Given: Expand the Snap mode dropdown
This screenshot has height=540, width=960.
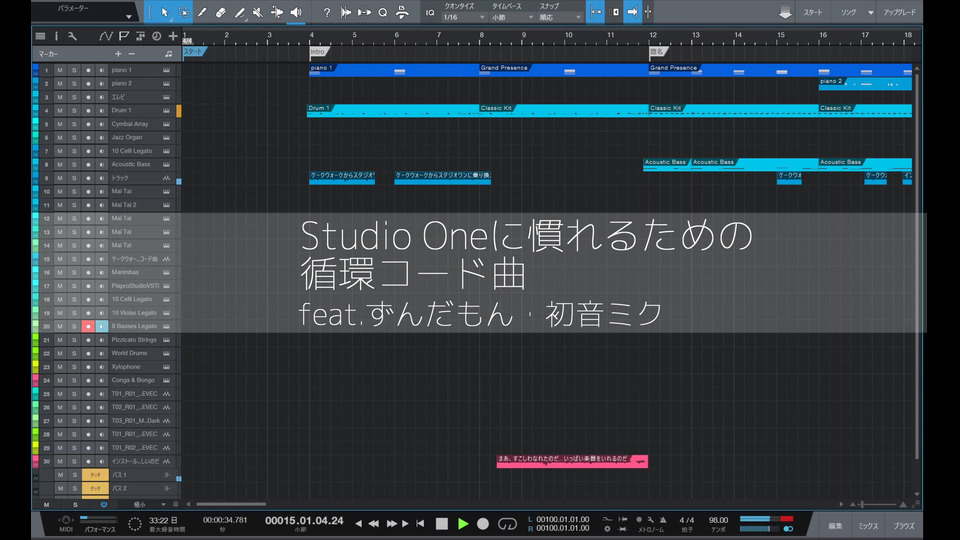Looking at the screenshot, I should (x=558, y=17).
